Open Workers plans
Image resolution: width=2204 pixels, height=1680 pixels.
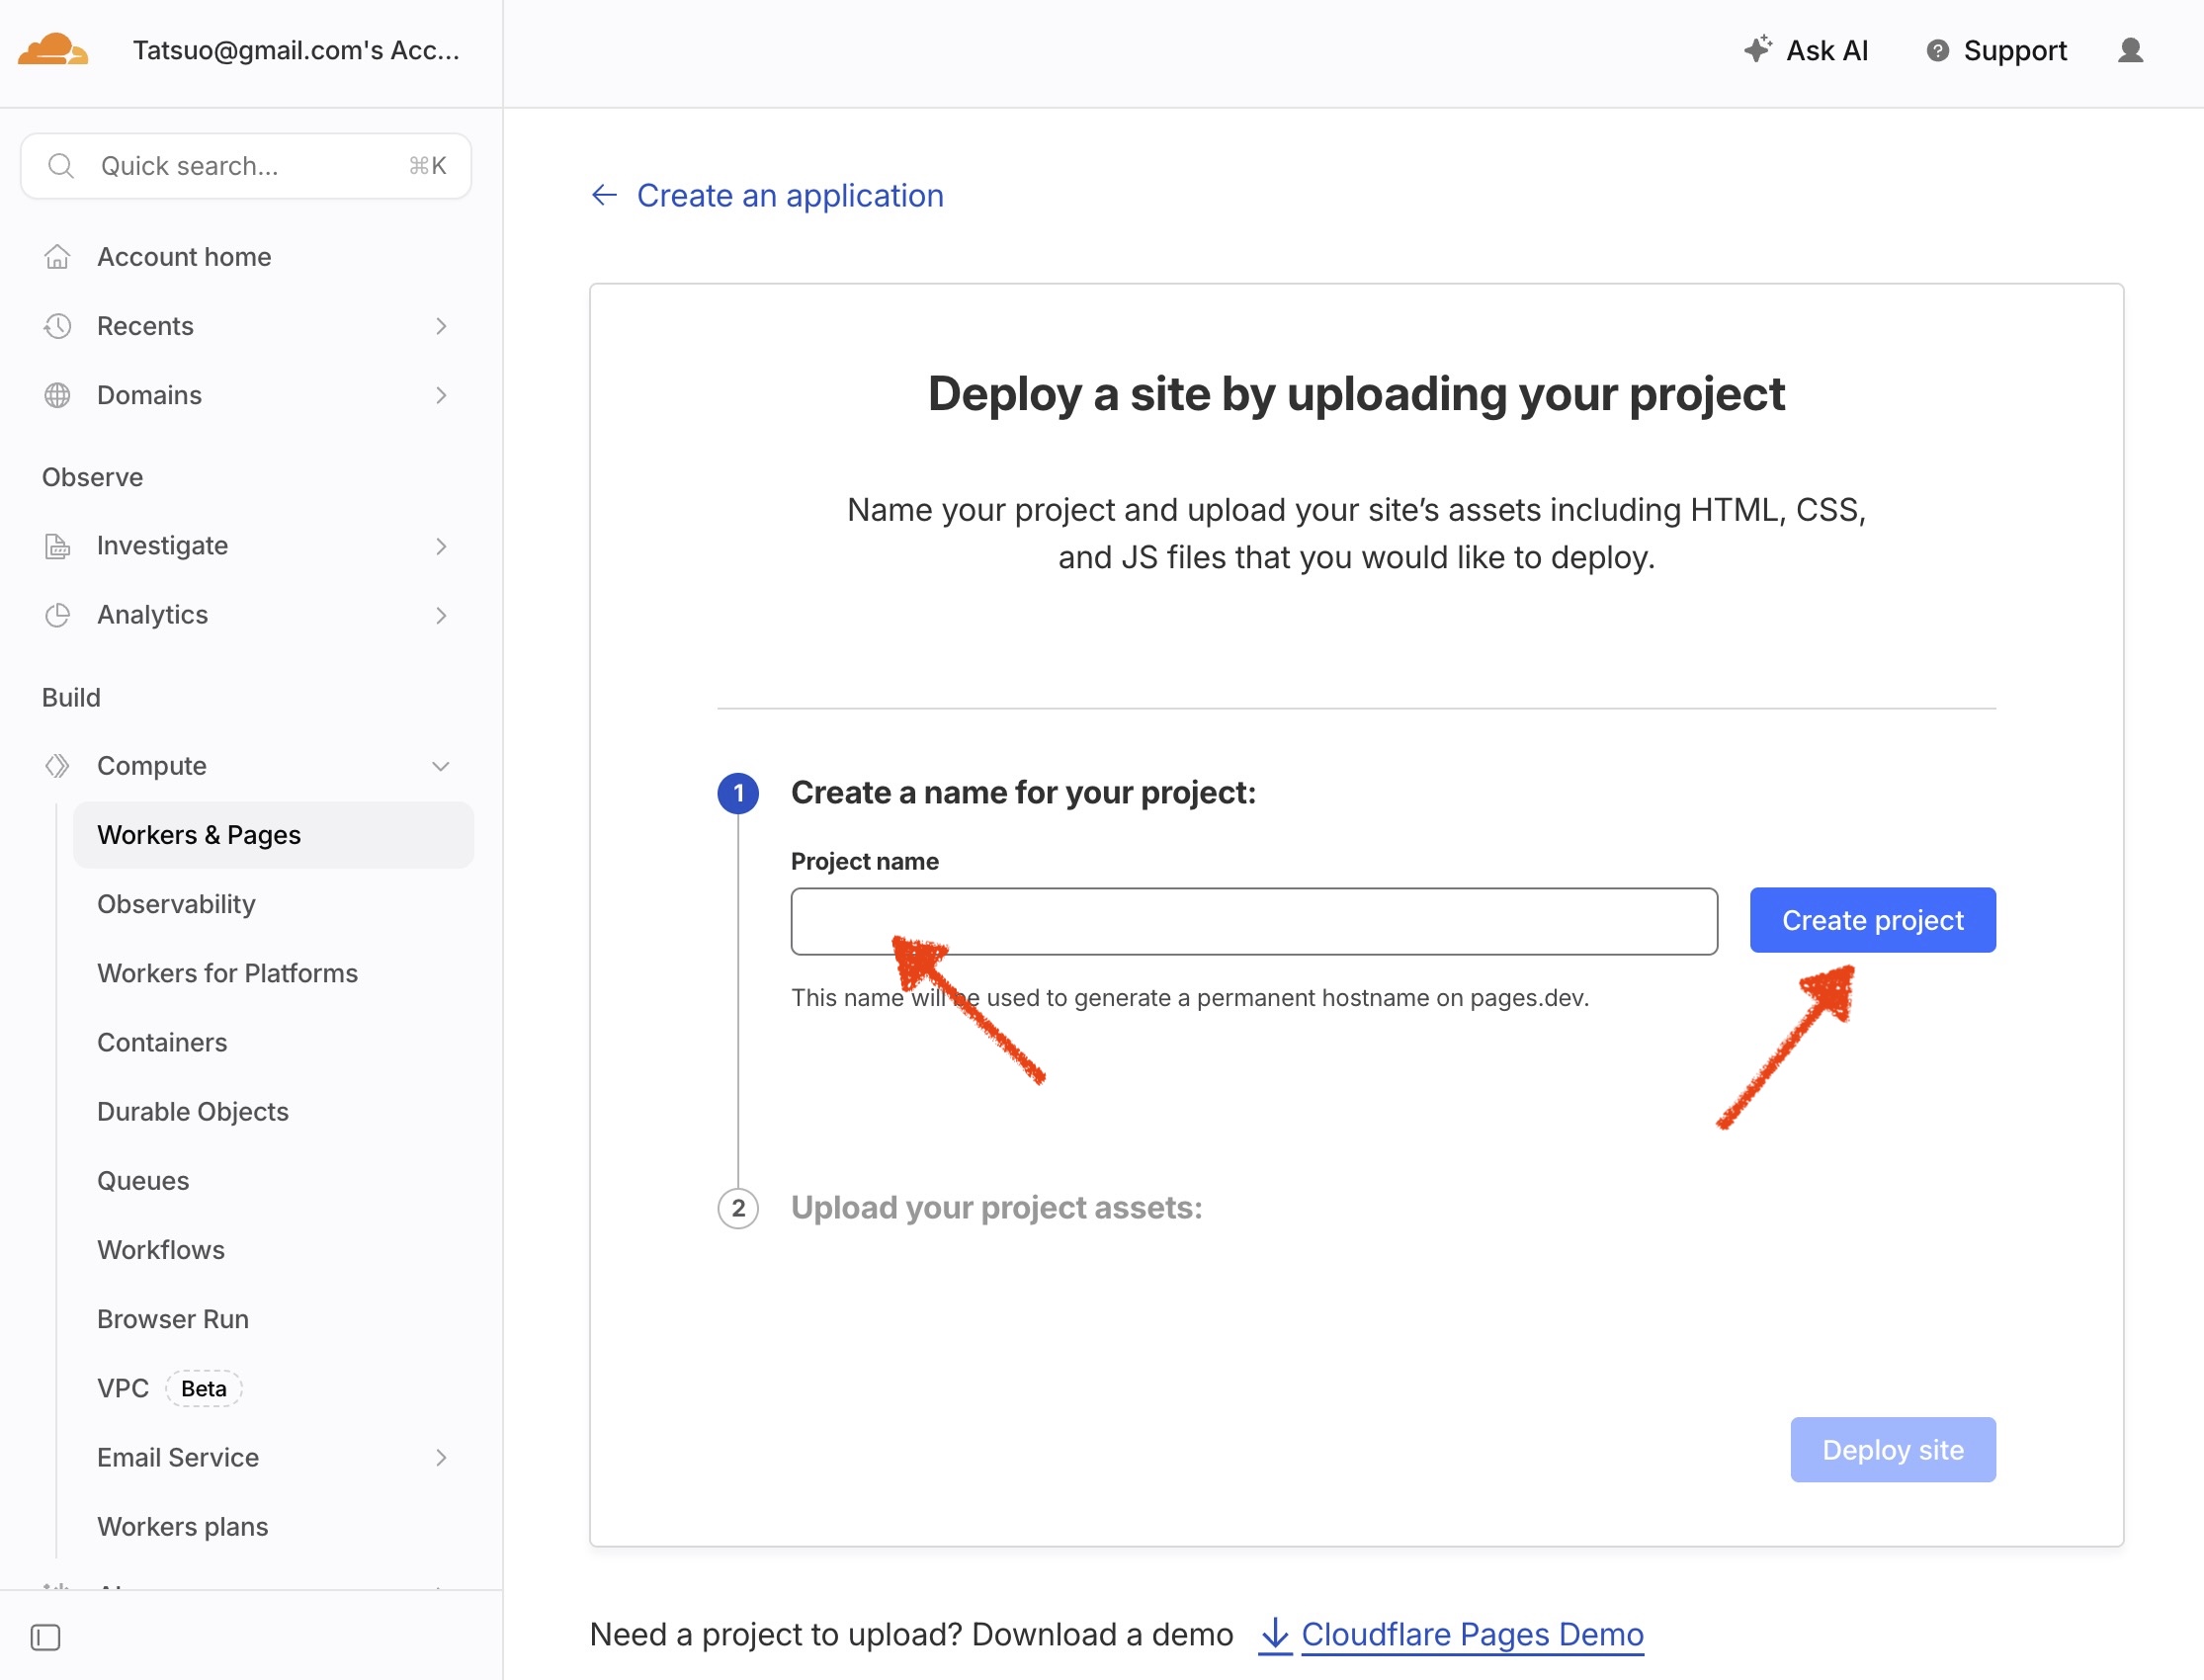pos(183,1527)
